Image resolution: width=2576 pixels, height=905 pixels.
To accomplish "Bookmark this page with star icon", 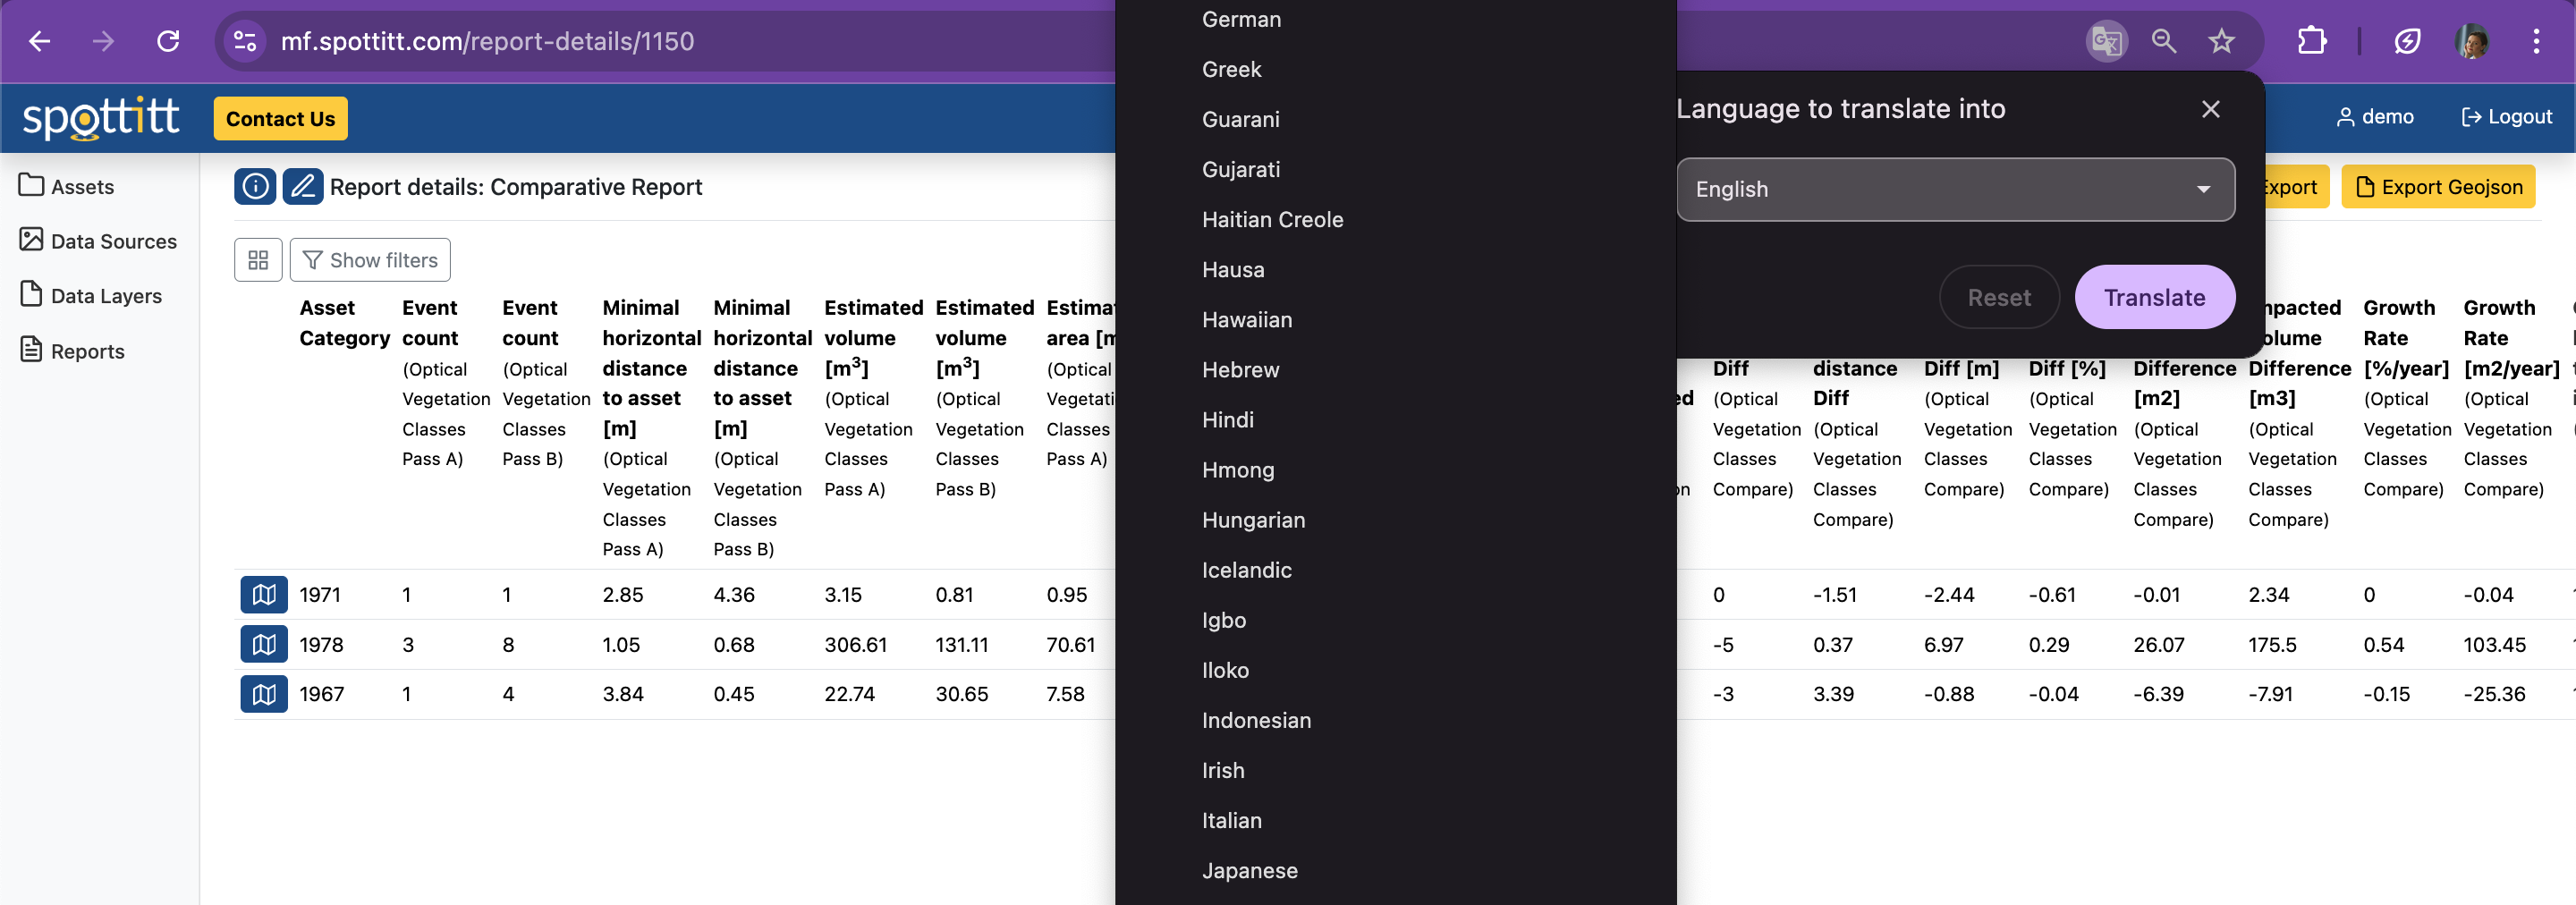I will pyautogui.click(x=2221, y=41).
